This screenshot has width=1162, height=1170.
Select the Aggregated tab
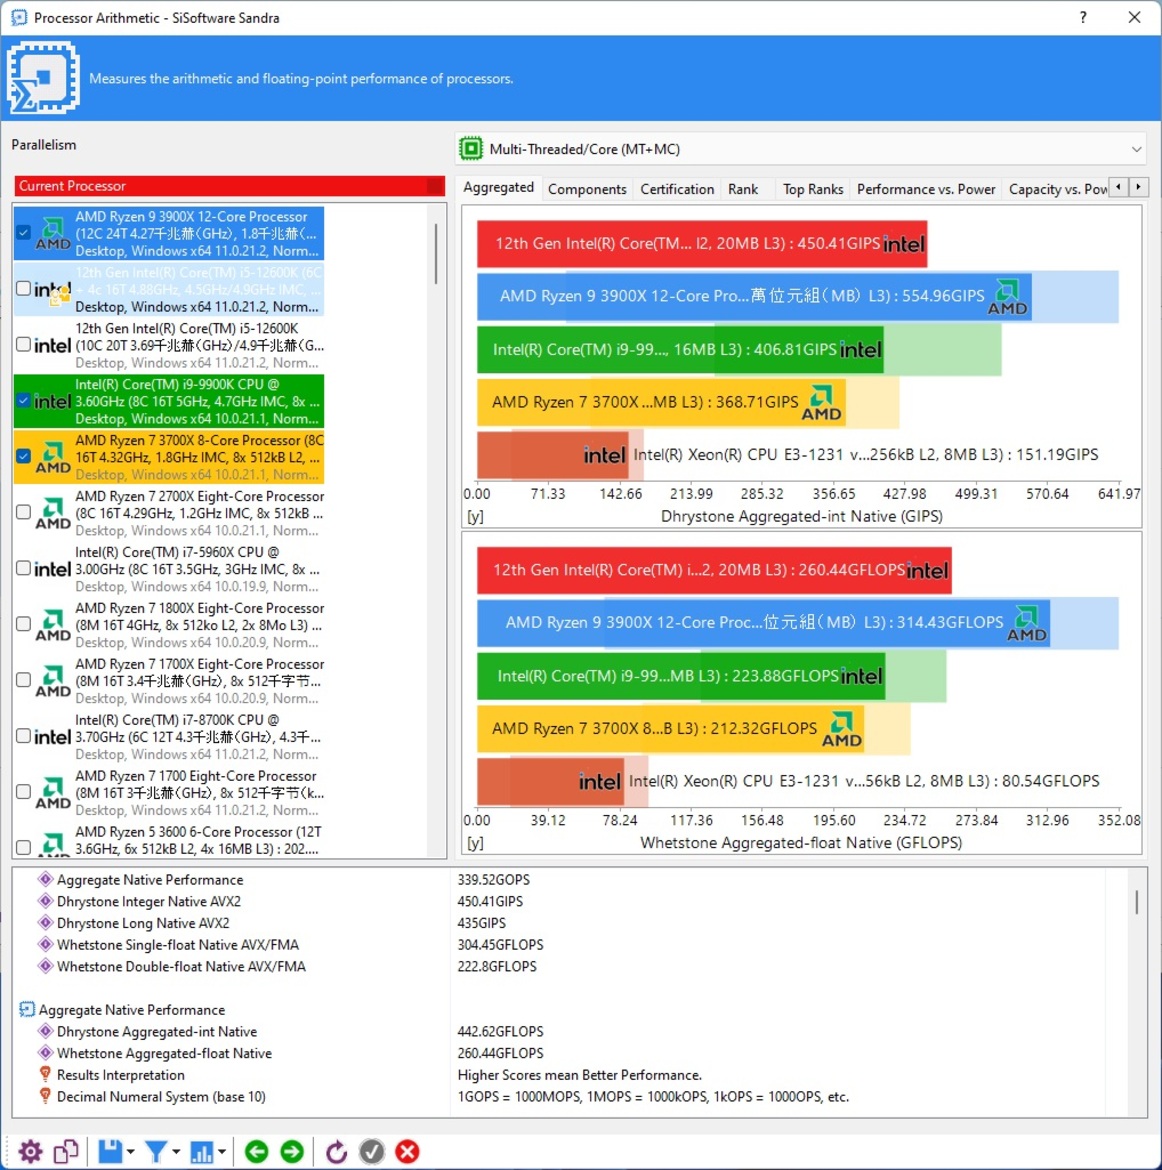tap(499, 187)
